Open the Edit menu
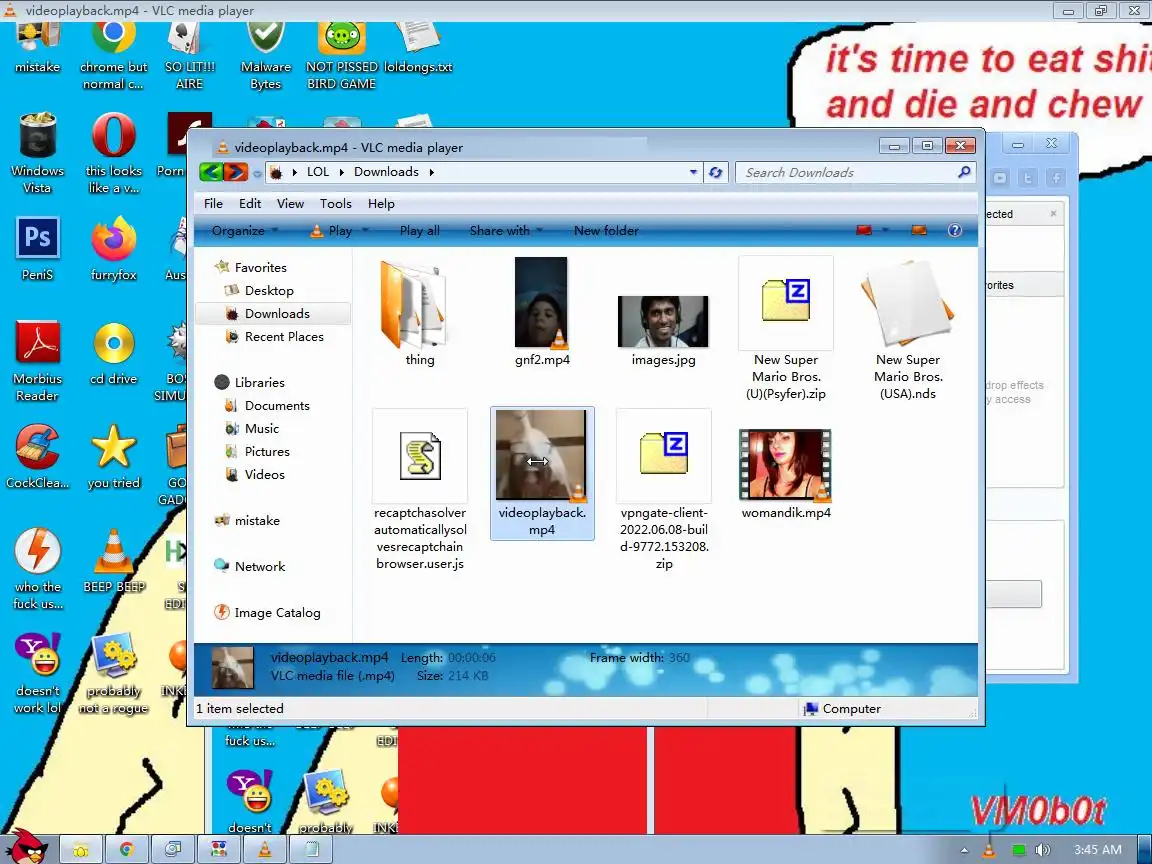1152x864 pixels. tap(250, 204)
